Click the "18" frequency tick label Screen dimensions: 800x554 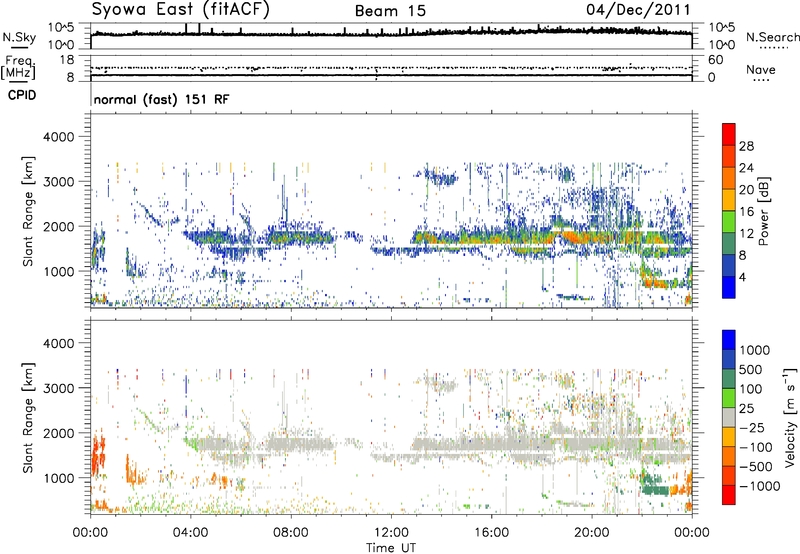coord(67,60)
